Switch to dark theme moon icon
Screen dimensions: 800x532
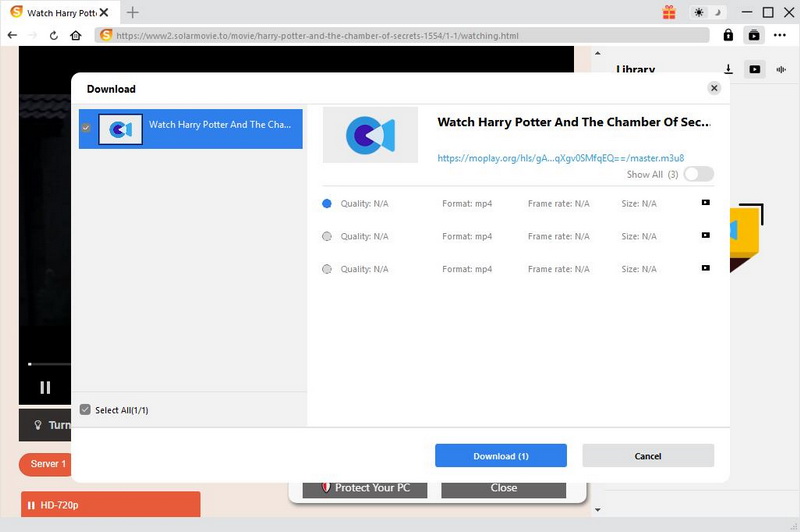point(718,12)
